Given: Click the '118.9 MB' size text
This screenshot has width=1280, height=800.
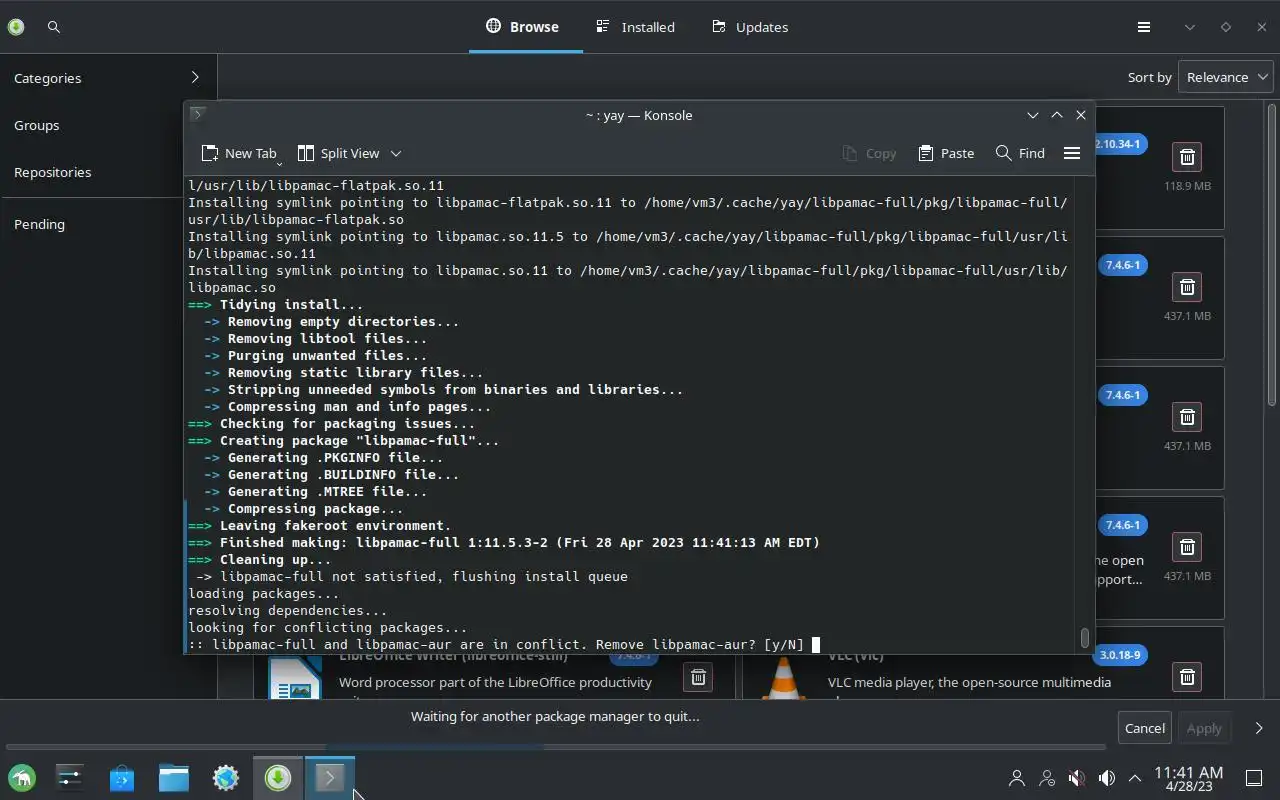Looking at the screenshot, I should (x=1187, y=186).
